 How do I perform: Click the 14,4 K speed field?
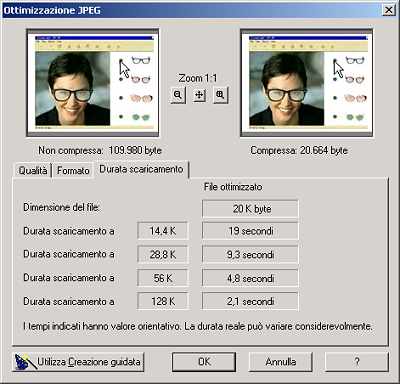pyautogui.click(x=163, y=231)
